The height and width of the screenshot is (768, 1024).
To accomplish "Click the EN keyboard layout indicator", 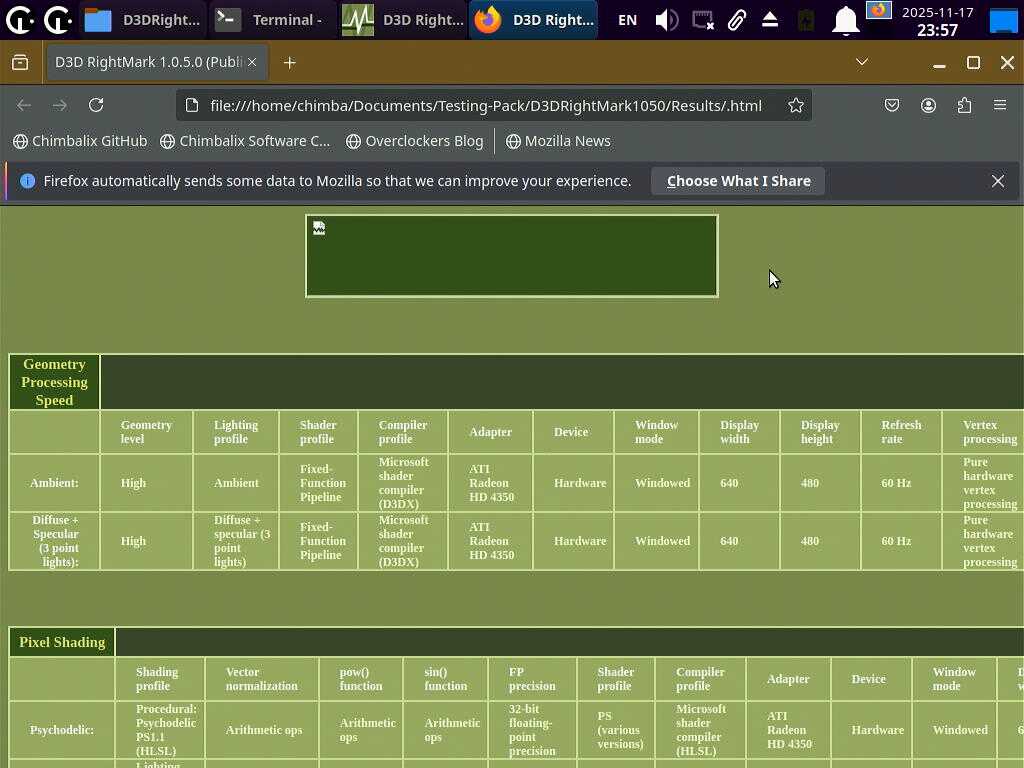I will [x=627, y=20].
